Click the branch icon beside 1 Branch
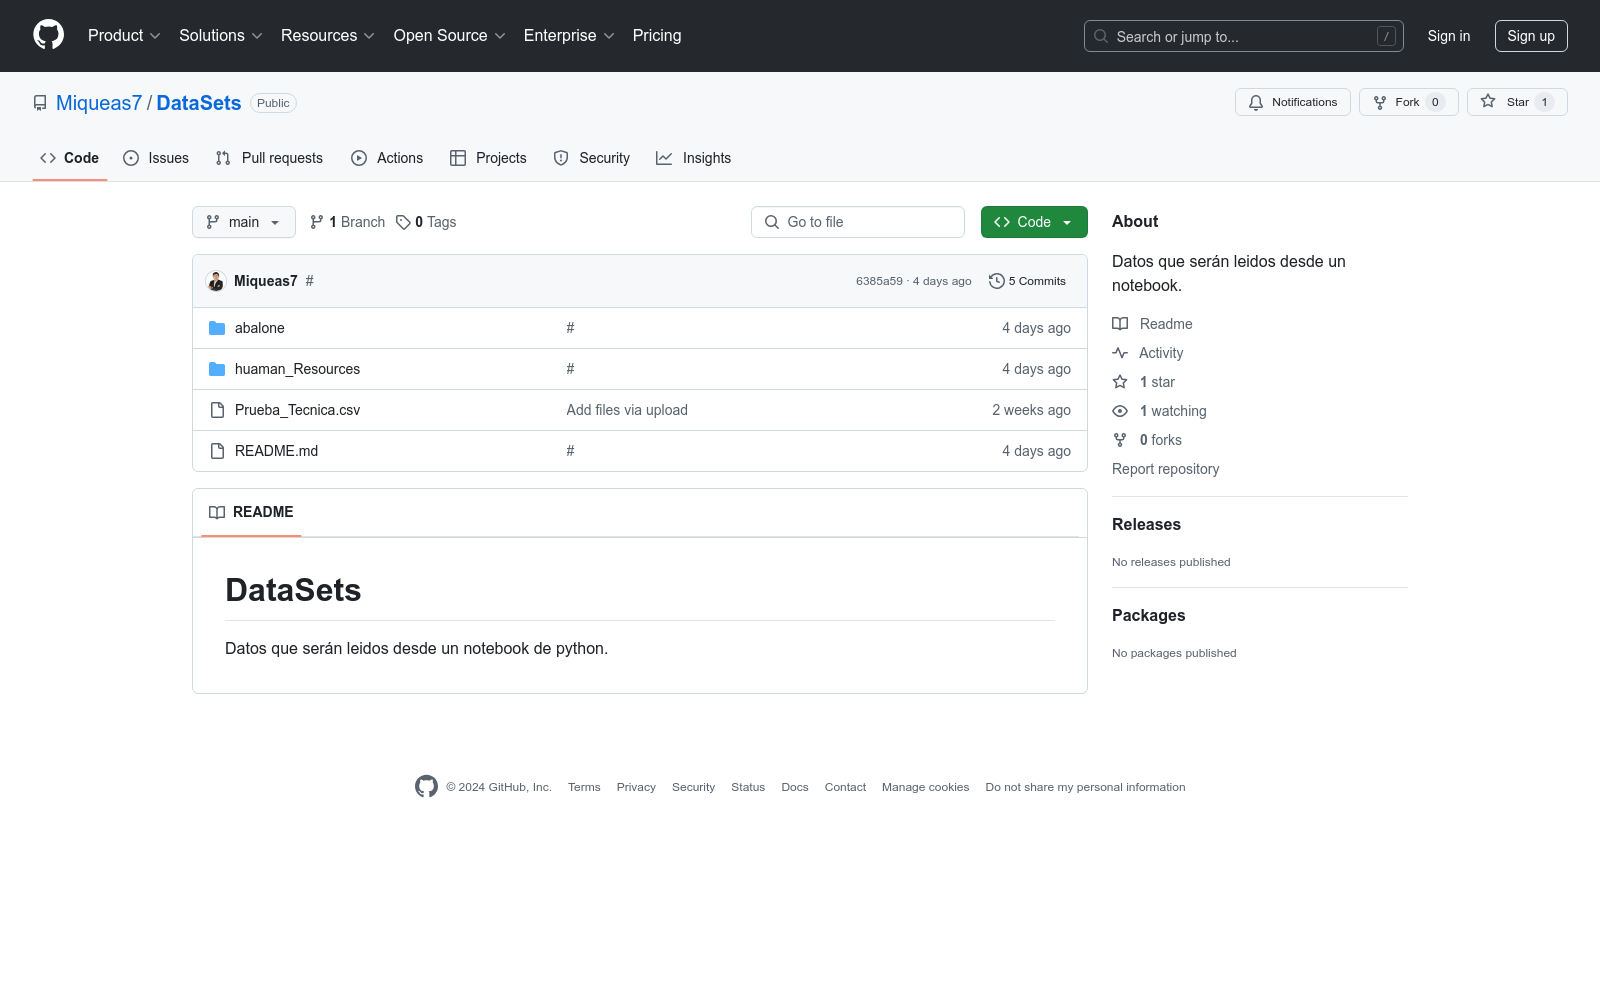The width and height of the screenshot is (1600, 1000). click(317, 222)
